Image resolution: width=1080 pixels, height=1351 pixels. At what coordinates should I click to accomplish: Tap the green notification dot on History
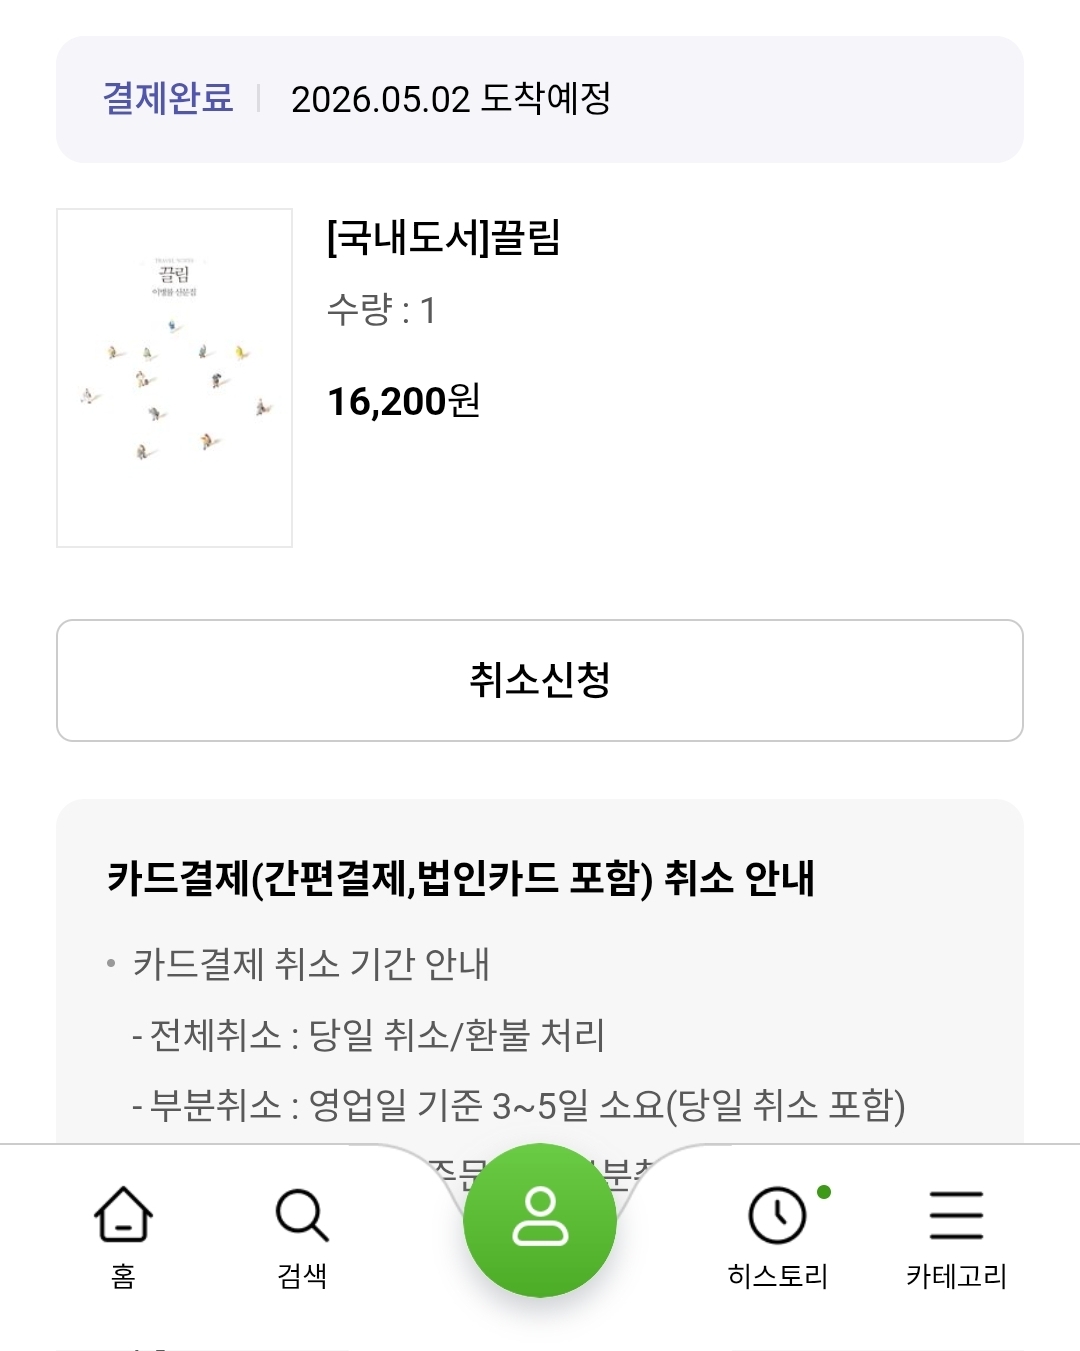[x=824, y=1192]
